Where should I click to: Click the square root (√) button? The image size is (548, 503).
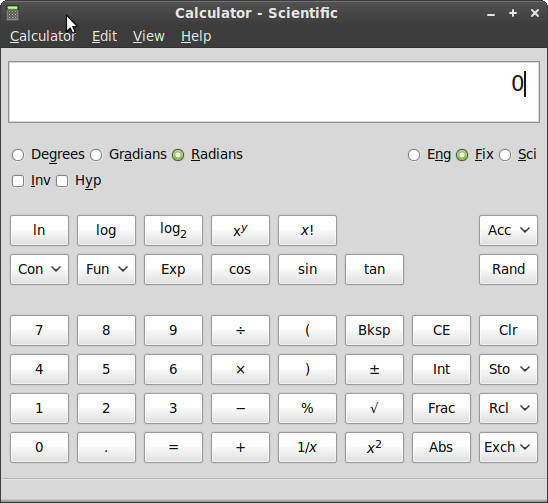[374, 408]
